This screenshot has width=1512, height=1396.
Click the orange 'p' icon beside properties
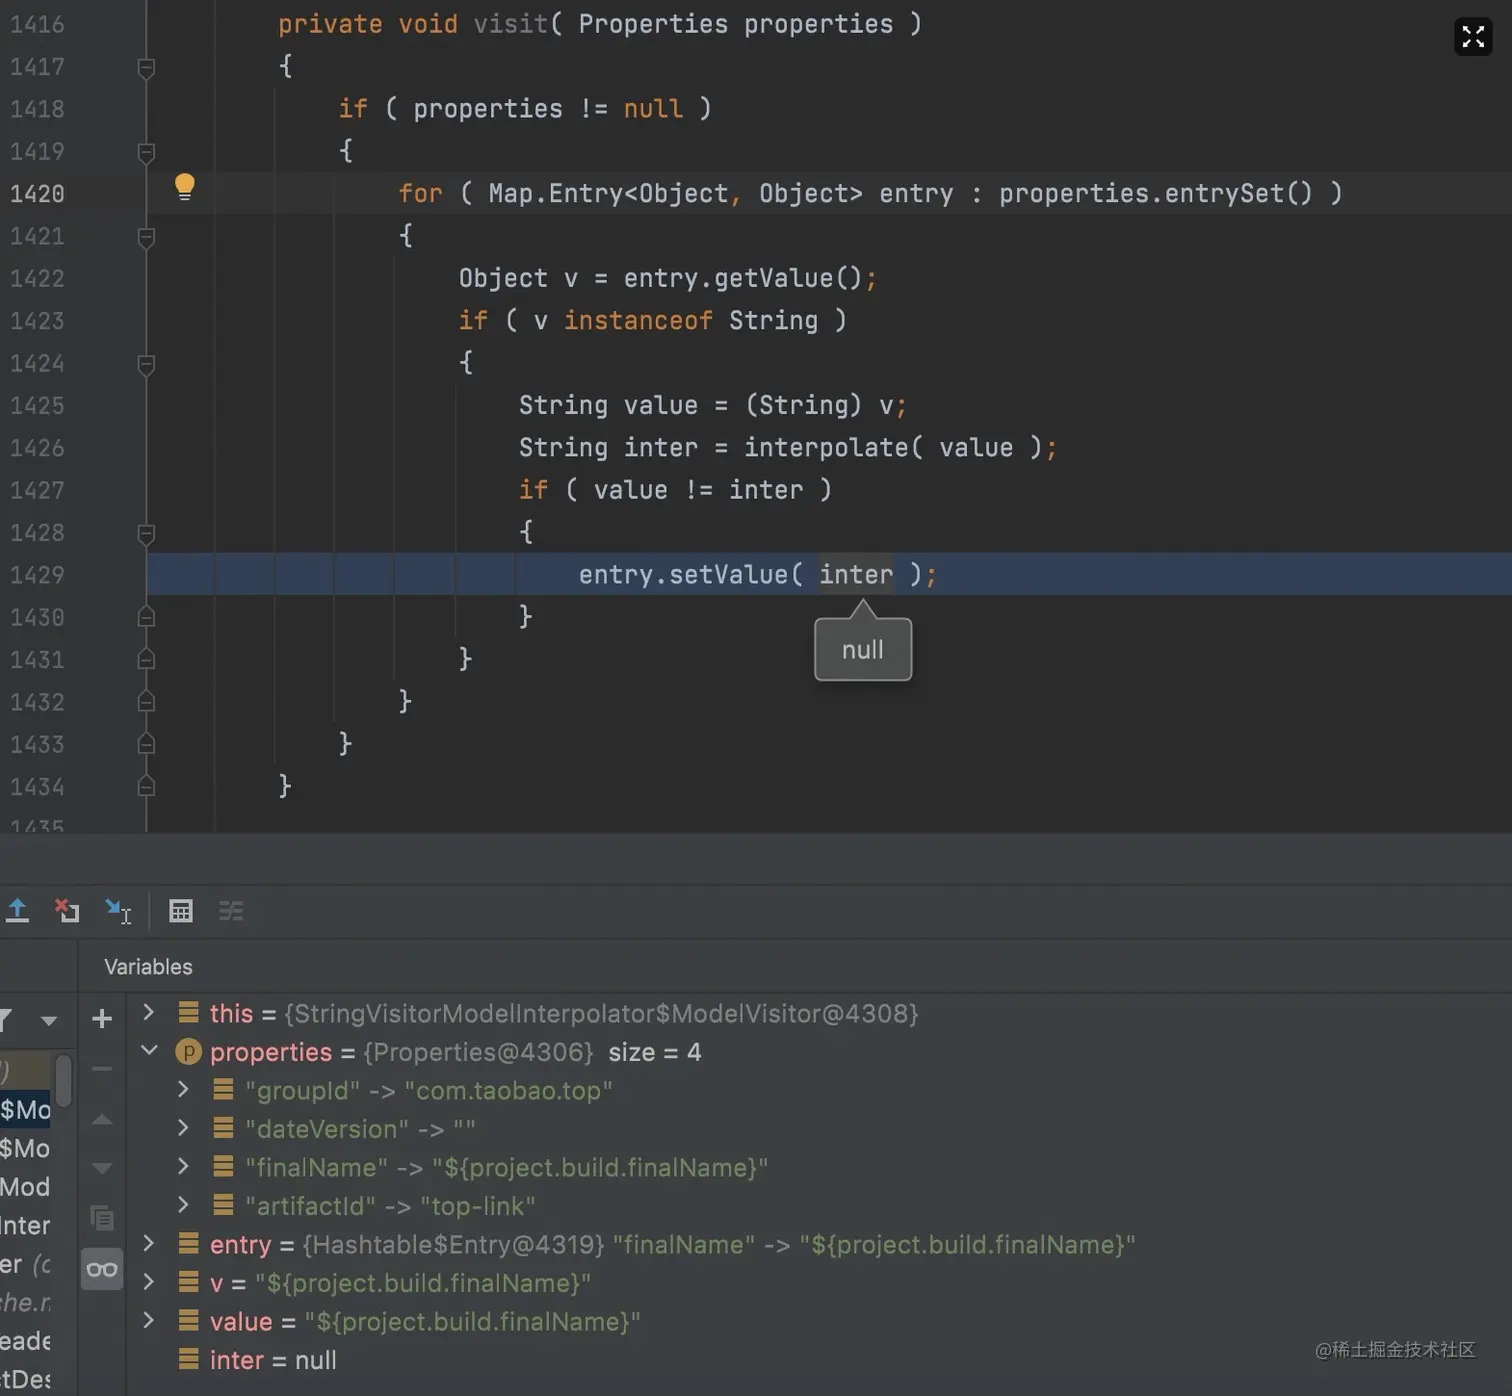(x=188, y=1052)
